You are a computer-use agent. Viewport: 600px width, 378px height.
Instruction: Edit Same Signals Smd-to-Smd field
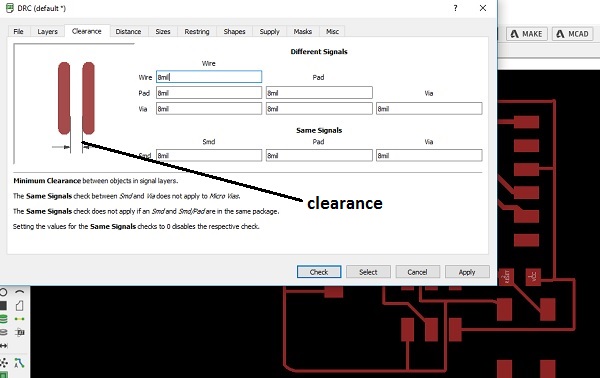click(209, 155)
